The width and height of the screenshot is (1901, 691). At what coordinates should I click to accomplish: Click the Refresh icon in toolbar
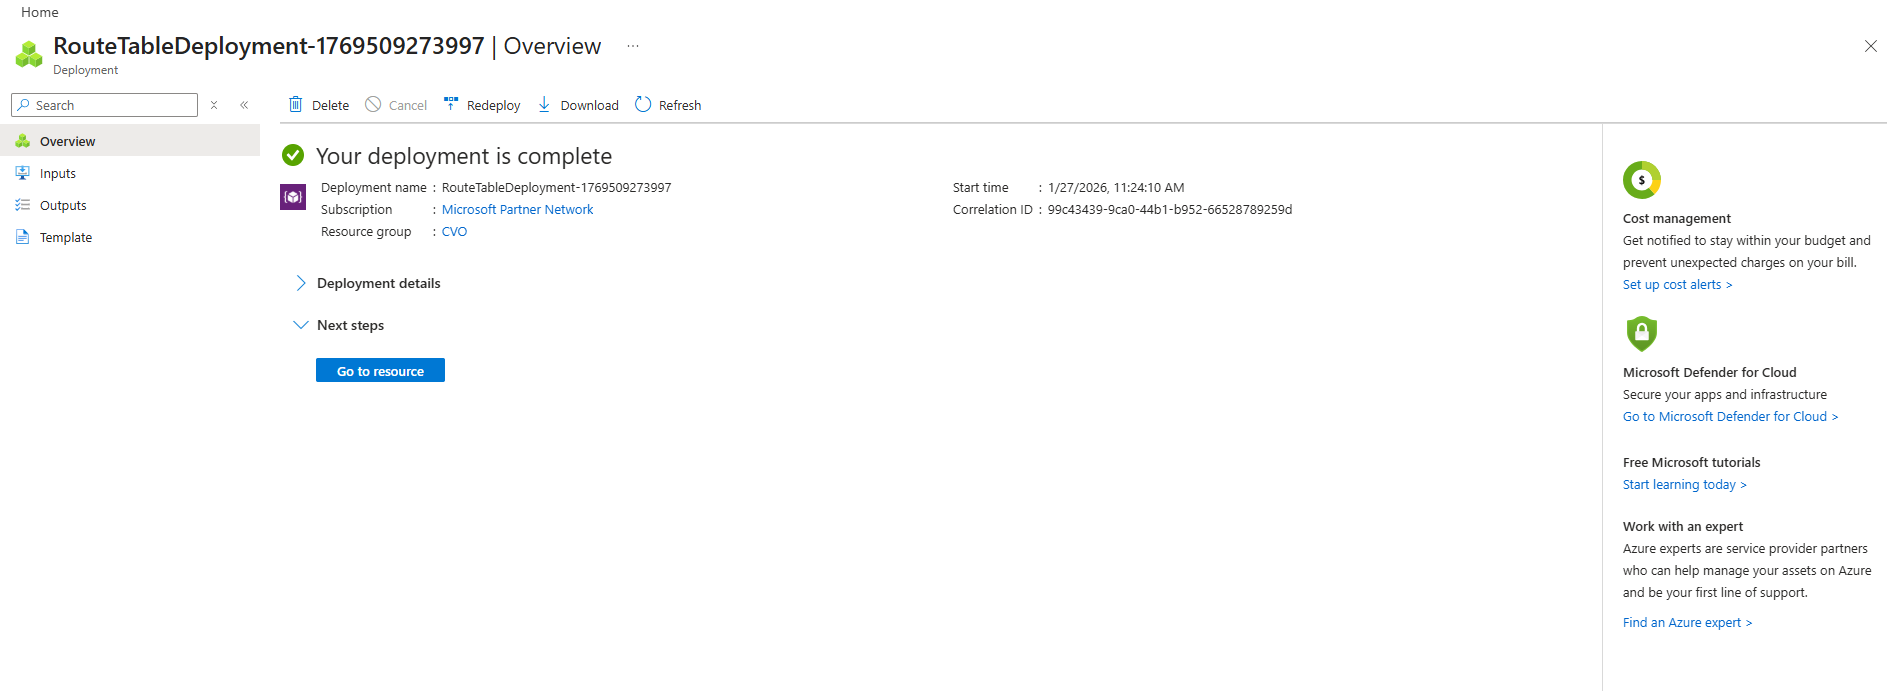click(x=643, y=104)
